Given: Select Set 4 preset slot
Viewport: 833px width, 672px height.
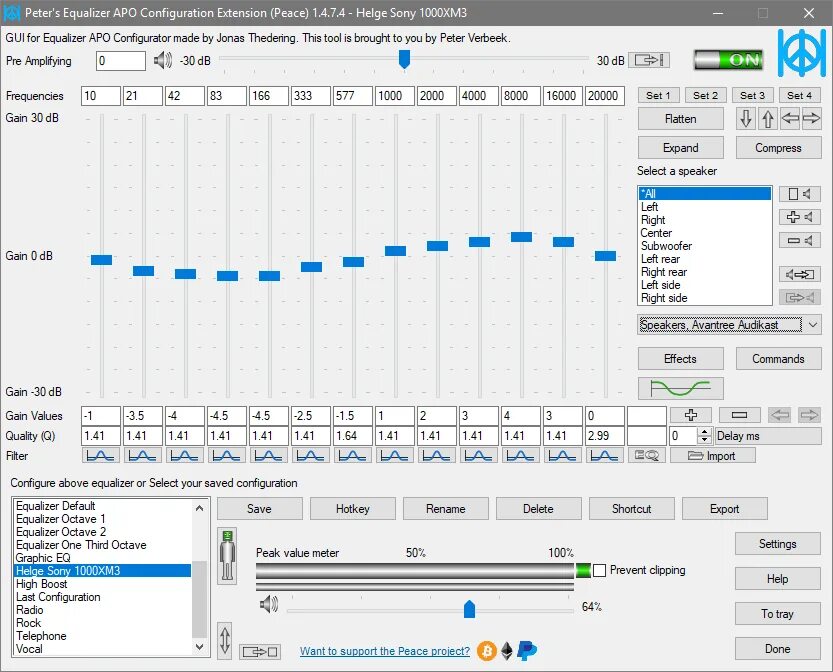Looking at the screenshot, I should [800, 96].
